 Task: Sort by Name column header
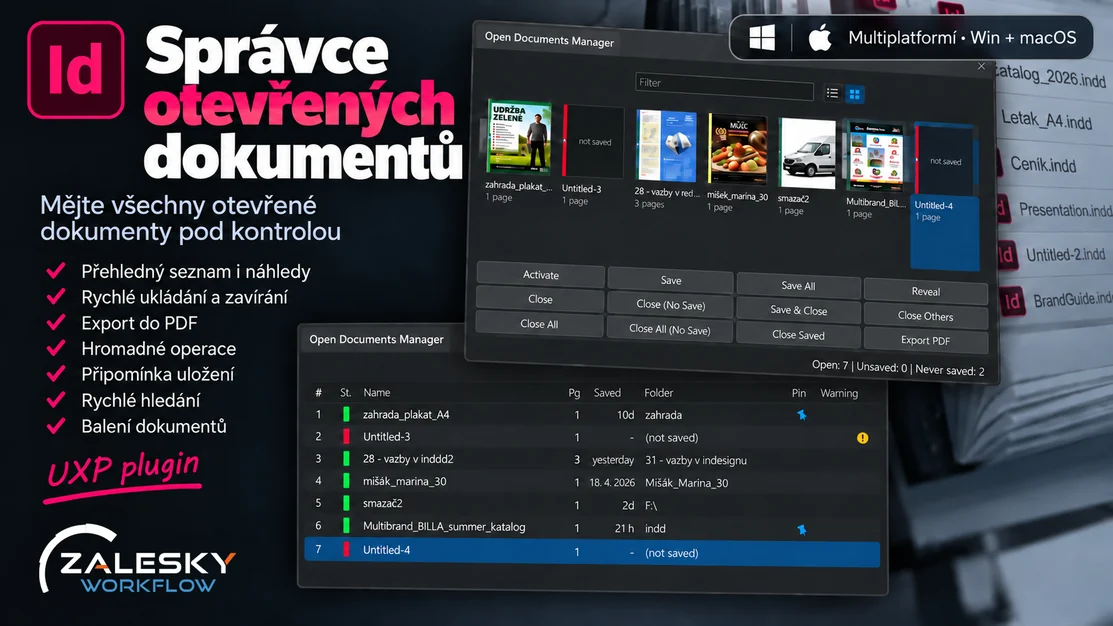click(377, 392)
